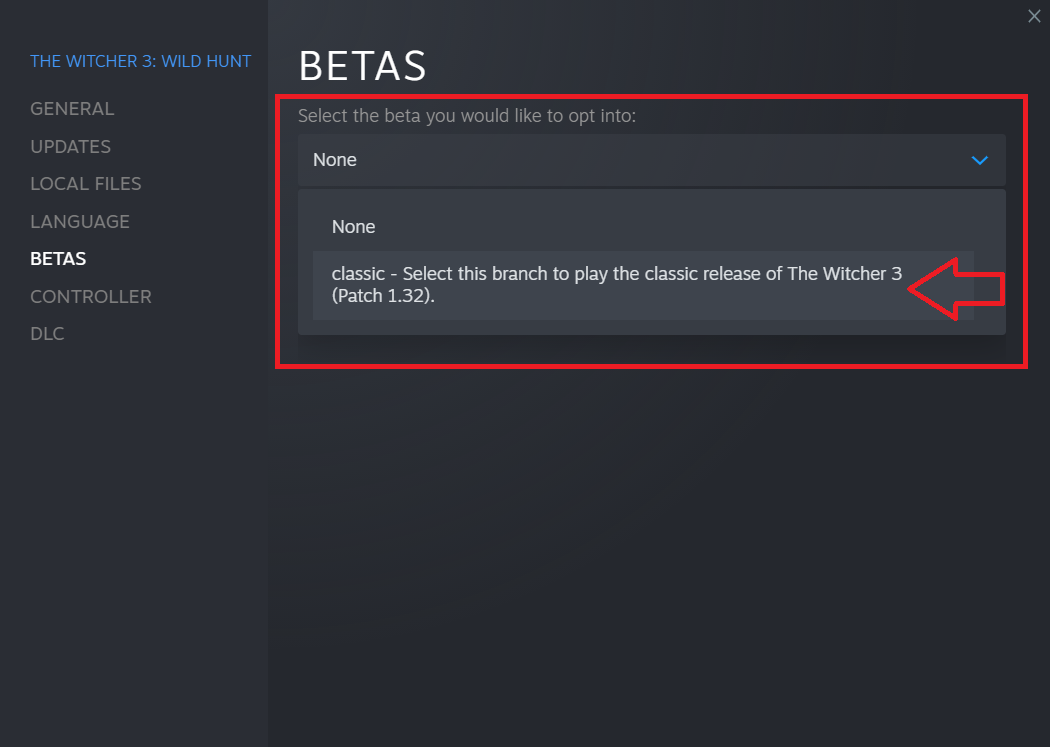The image size is (1050, 747).
Task: Open the Local Files section
Action: tap(86, 184)
